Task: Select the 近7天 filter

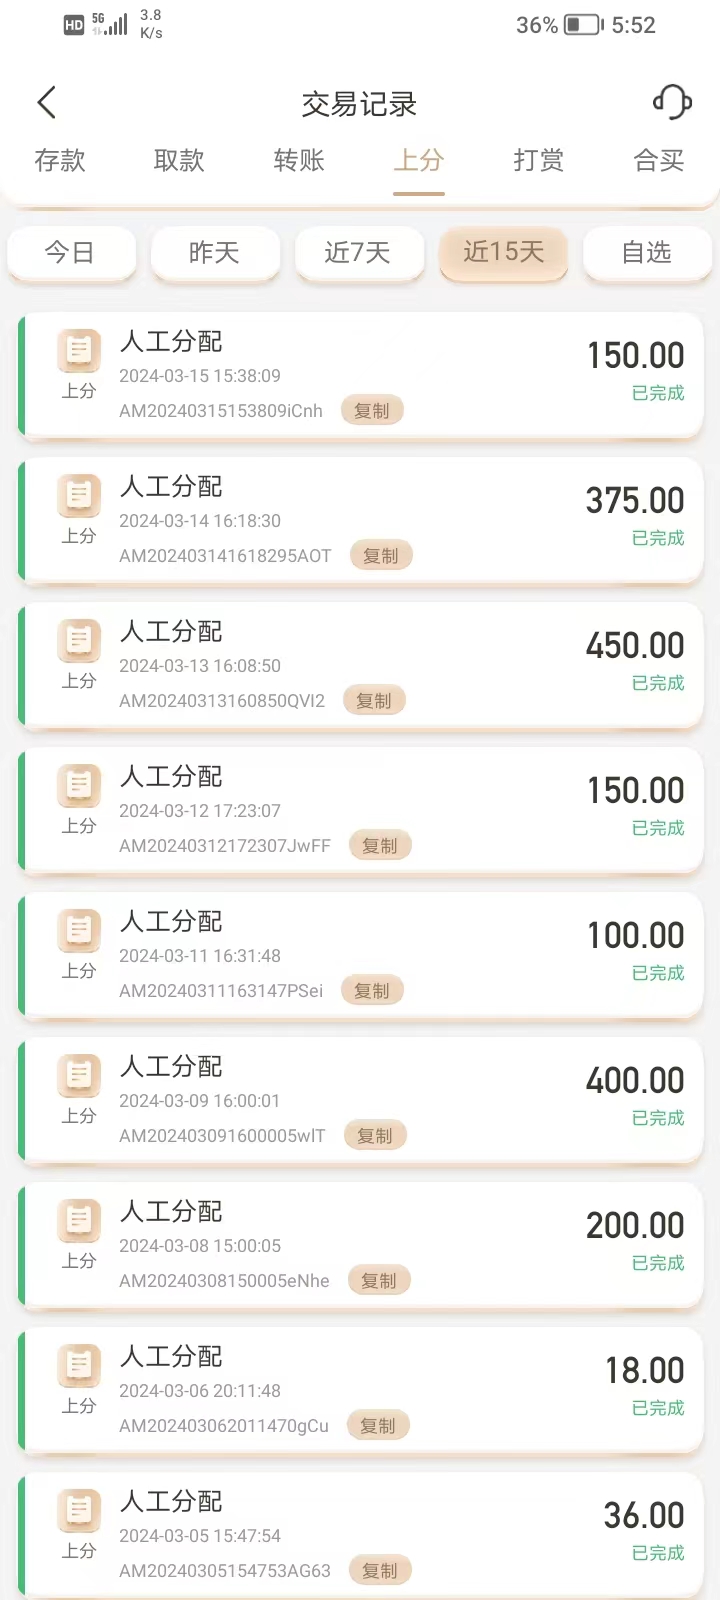Action: pyautogui.click(x=359, y=253)
